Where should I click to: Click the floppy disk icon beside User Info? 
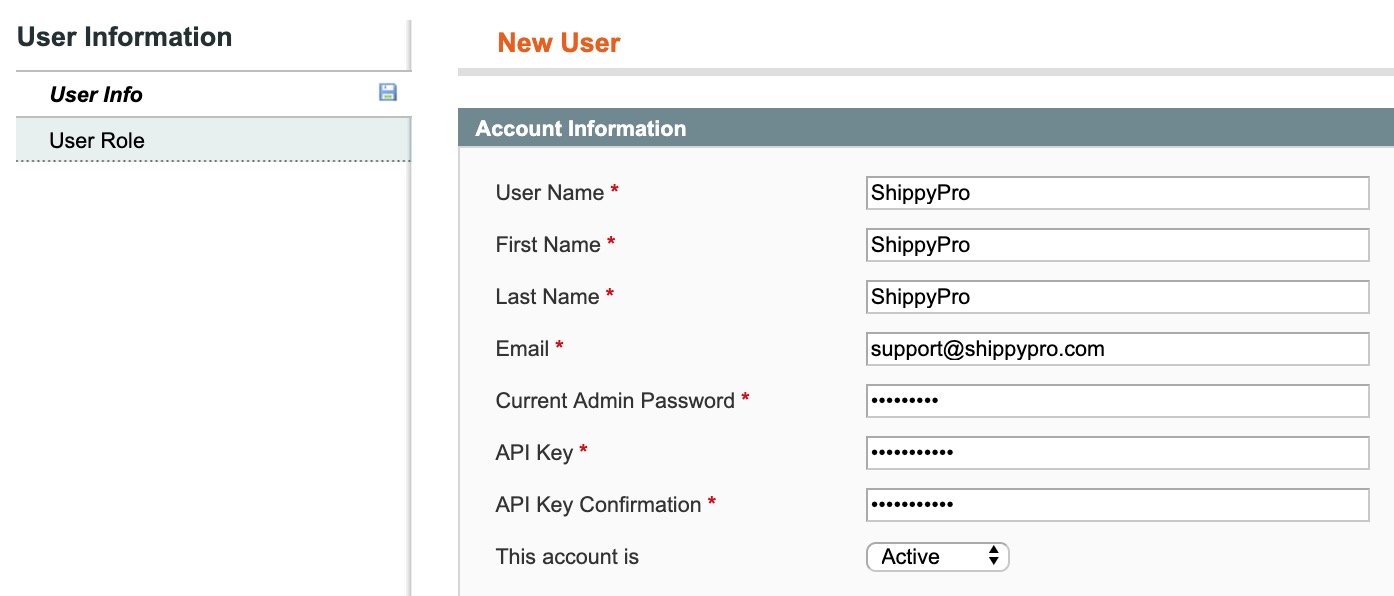click(x=388, y=93)
